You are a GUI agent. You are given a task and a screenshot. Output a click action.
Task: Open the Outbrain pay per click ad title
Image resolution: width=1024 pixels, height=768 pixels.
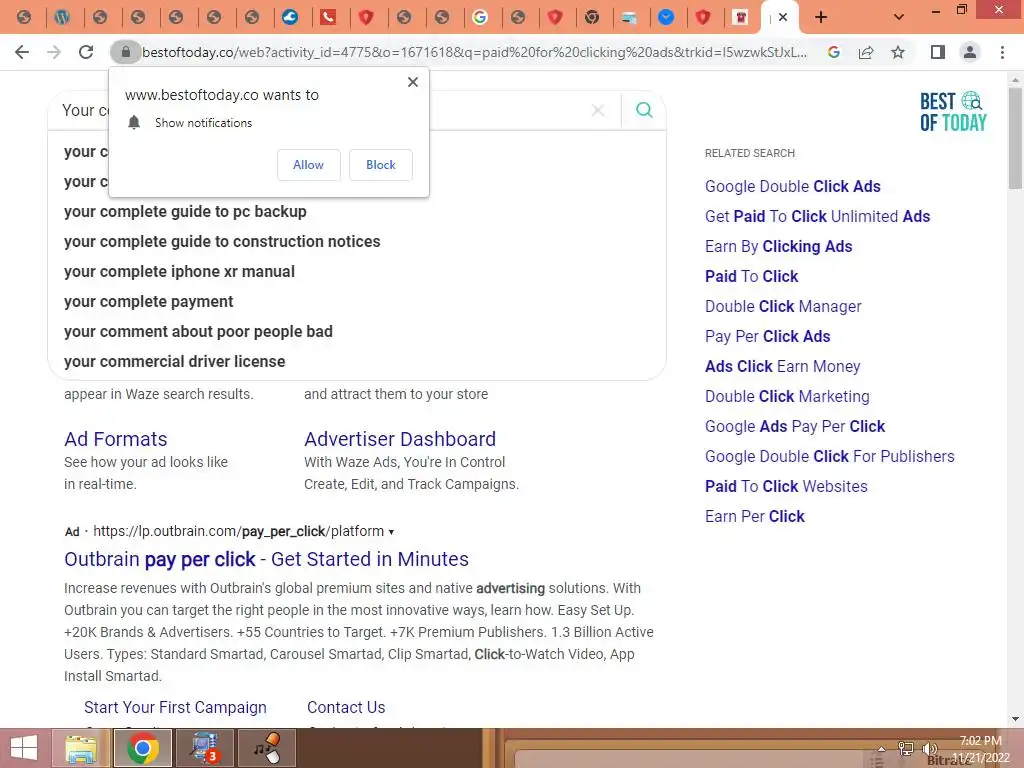coord(266,560)
